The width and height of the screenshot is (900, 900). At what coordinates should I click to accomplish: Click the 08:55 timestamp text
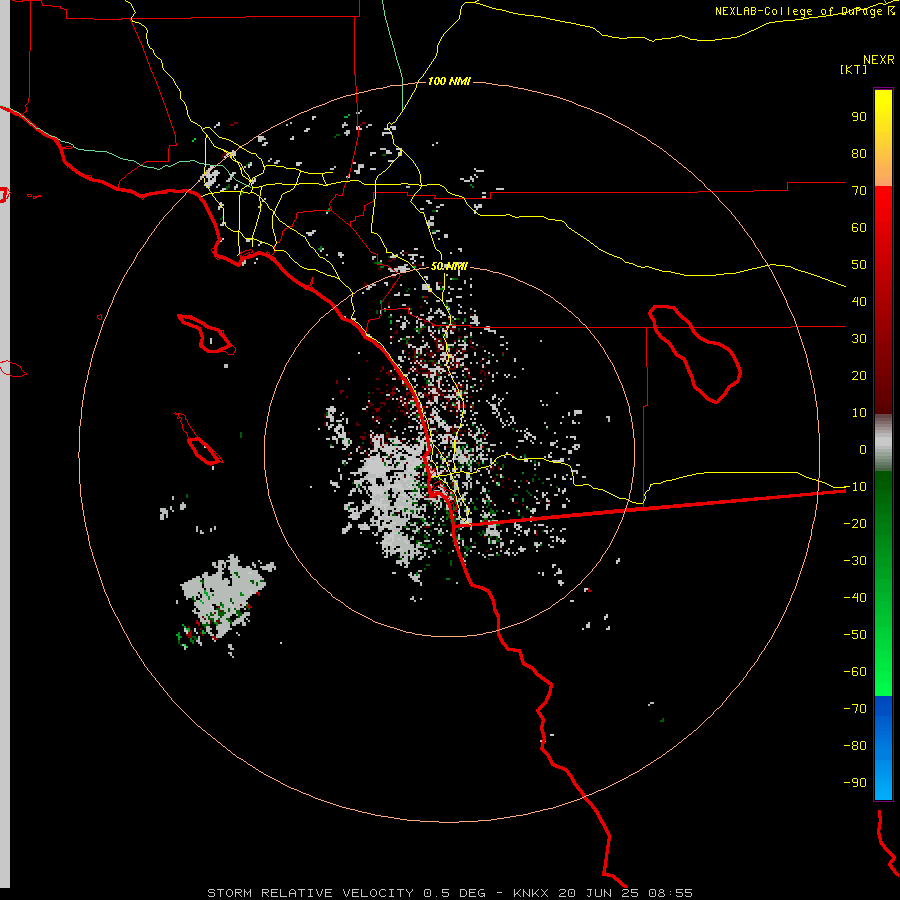click(x=670, y=893)
